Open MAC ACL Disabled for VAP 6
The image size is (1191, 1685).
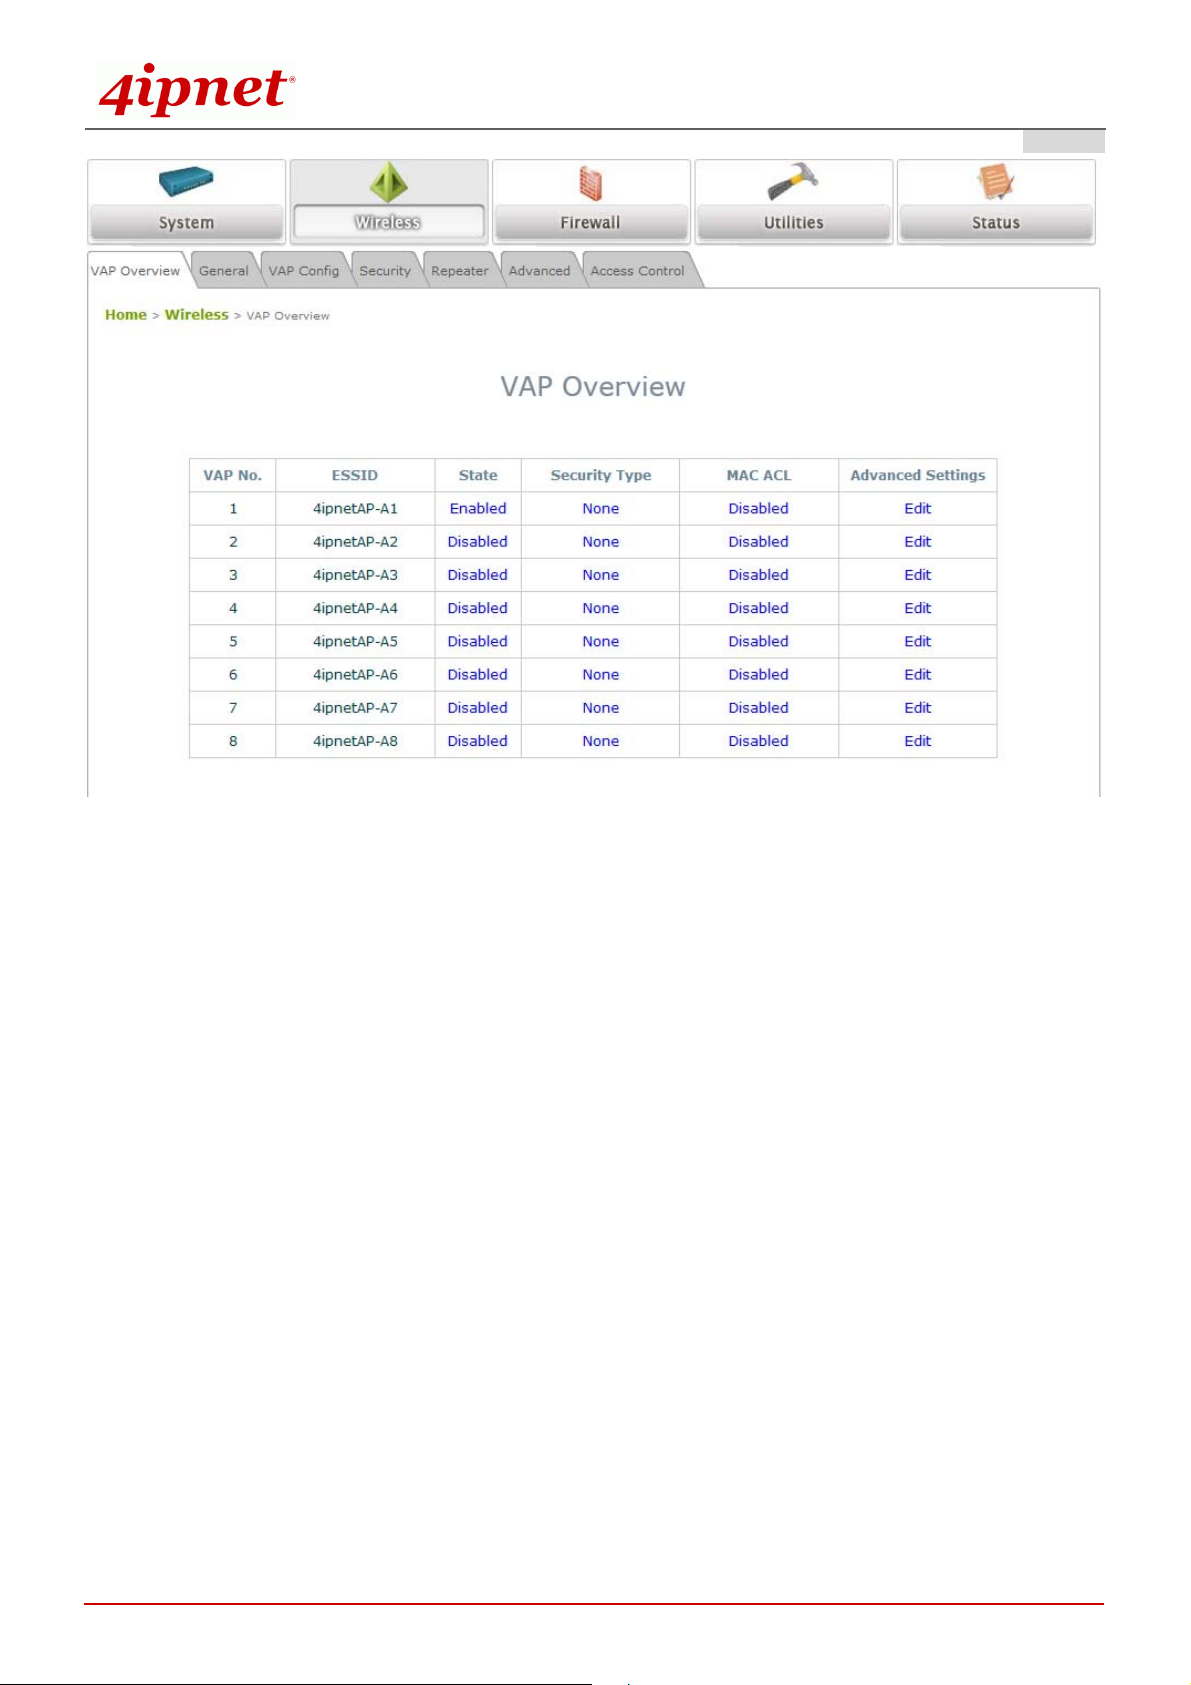tap(759, 675)
